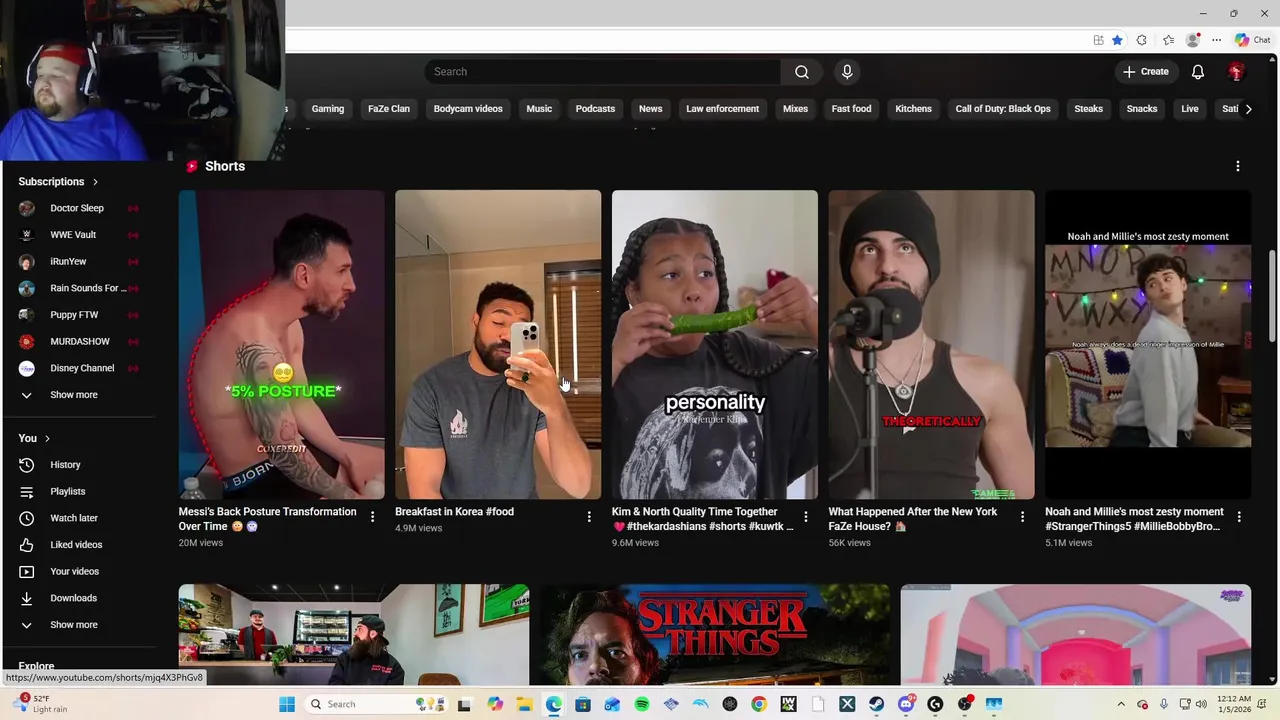Open the You section header
1280x720 pixels.
coord(34,438)
